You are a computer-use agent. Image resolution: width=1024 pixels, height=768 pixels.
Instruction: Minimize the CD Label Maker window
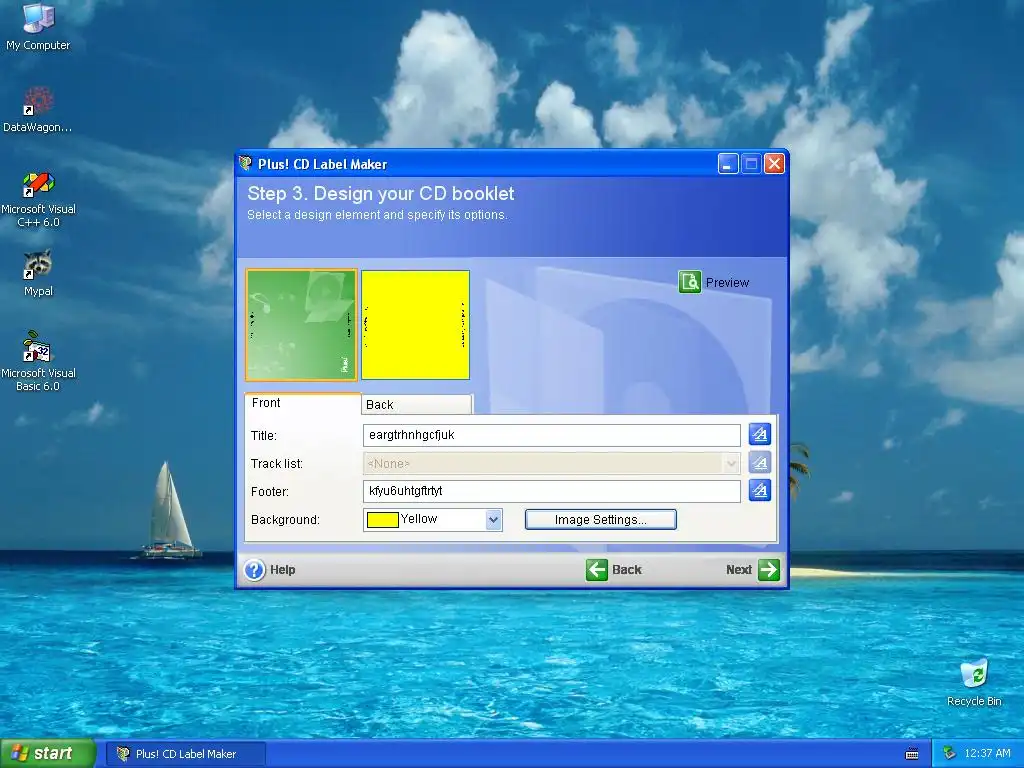click(728, 163)
